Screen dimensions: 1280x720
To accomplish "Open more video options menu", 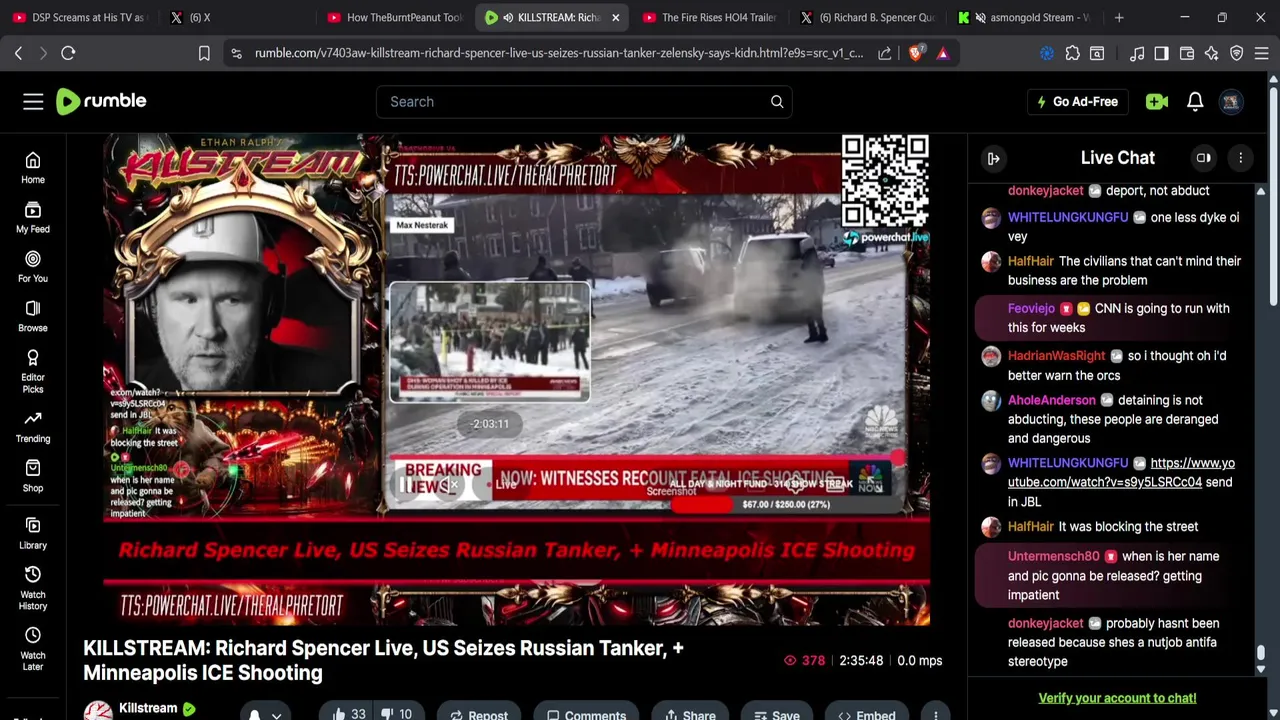I will (935, 714).
